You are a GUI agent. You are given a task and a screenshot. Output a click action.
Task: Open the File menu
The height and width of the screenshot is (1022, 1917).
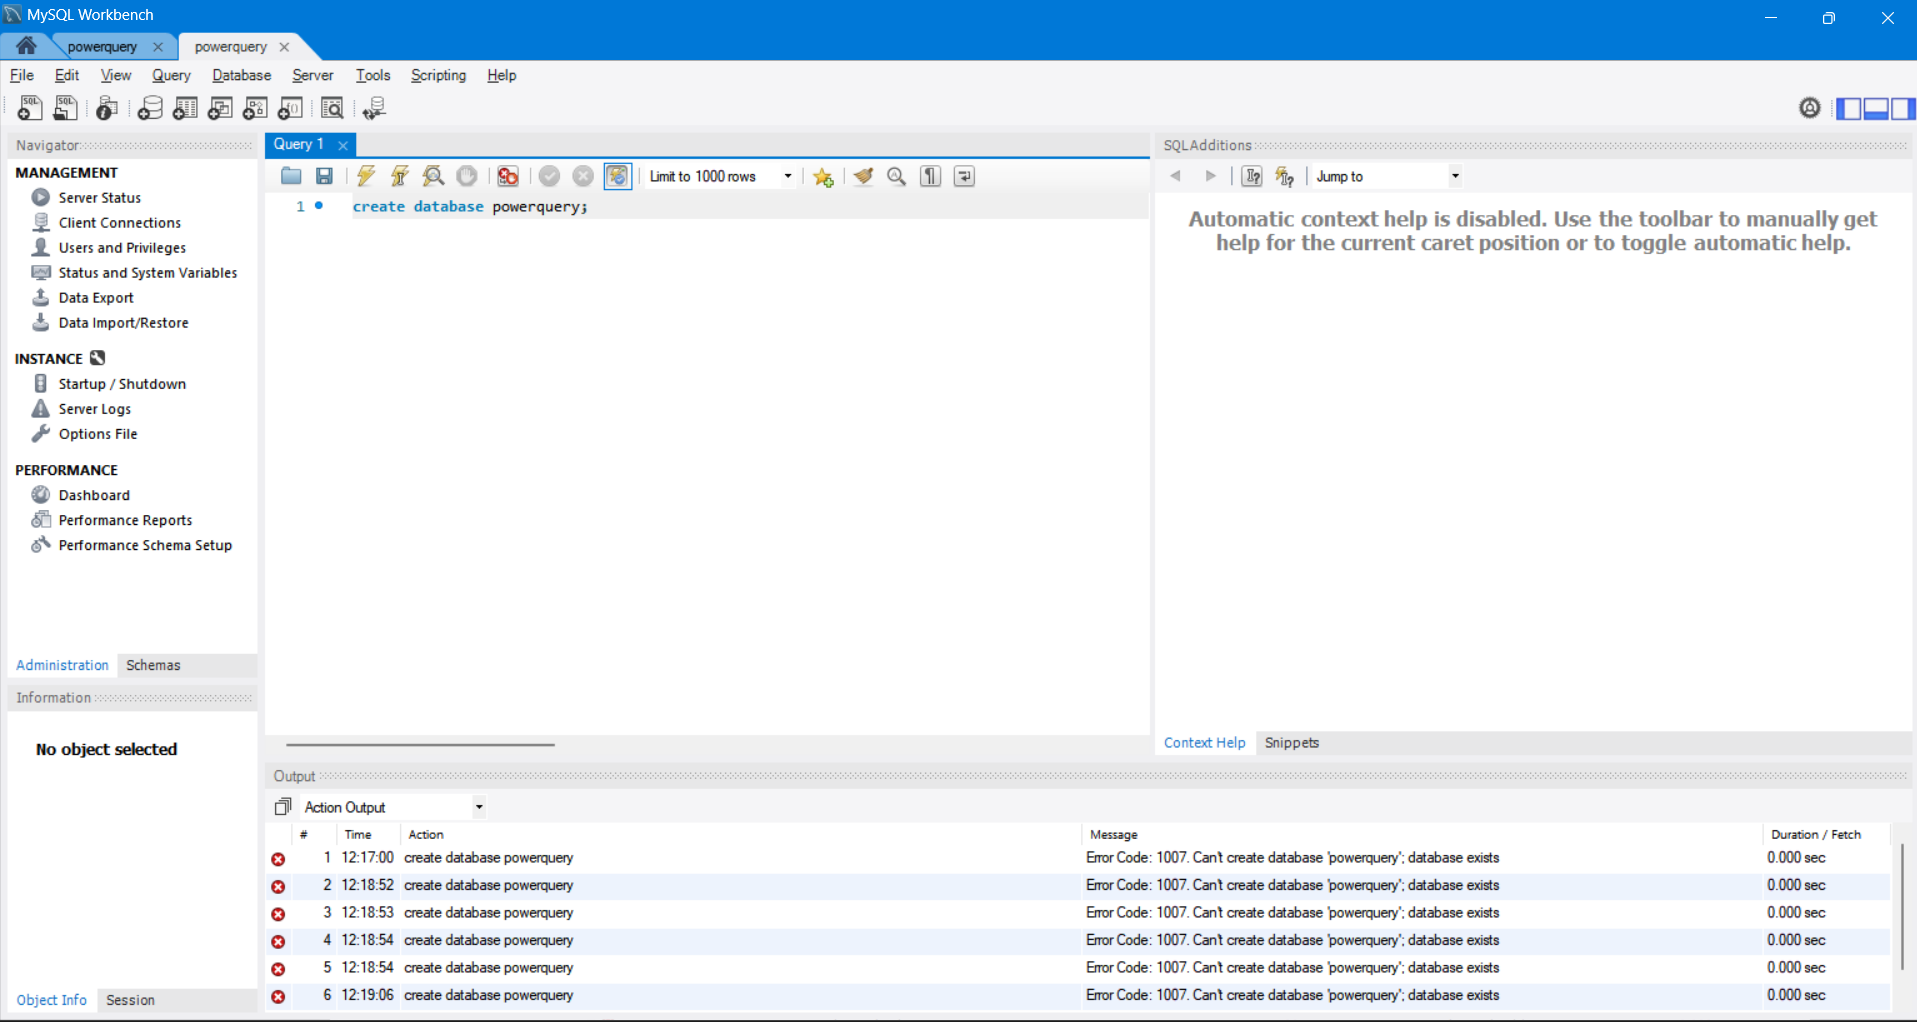pos(22,75)
